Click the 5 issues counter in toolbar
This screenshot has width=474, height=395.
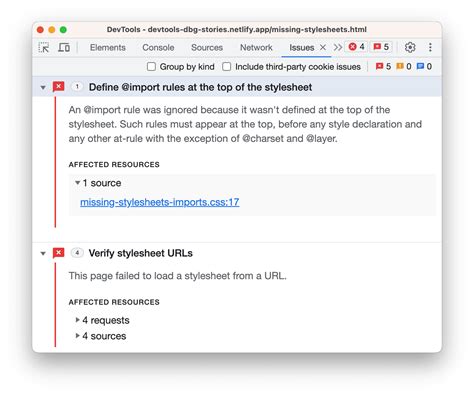pos(381,47)
